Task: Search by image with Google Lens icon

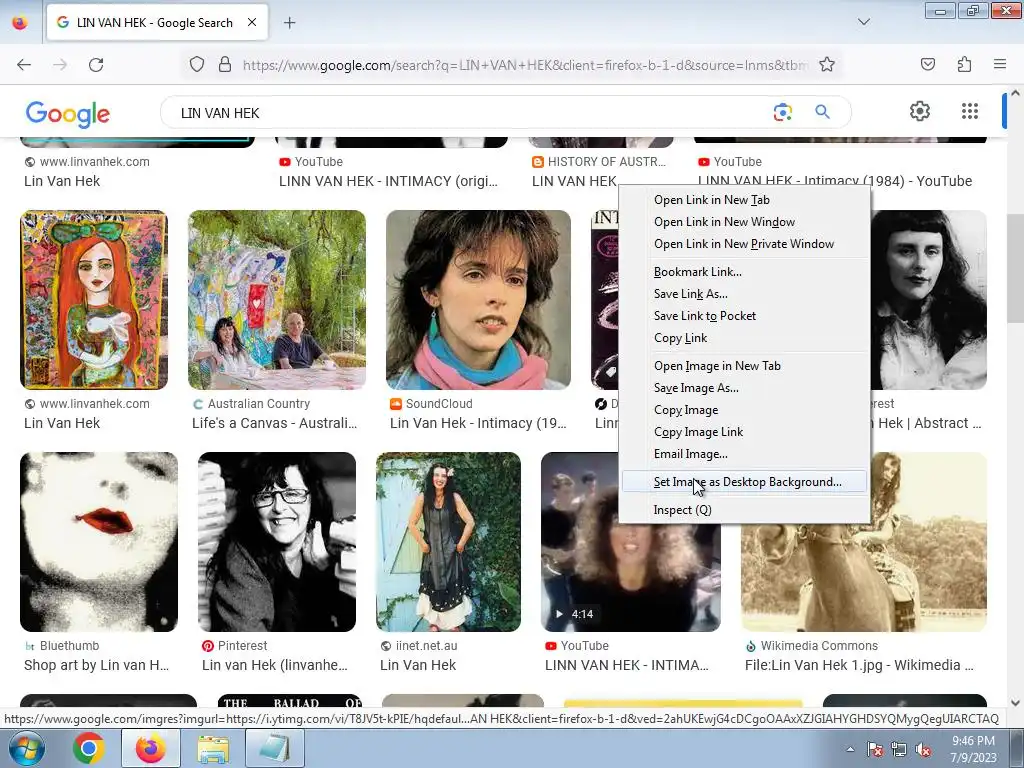Action: [x=782, y=112]
